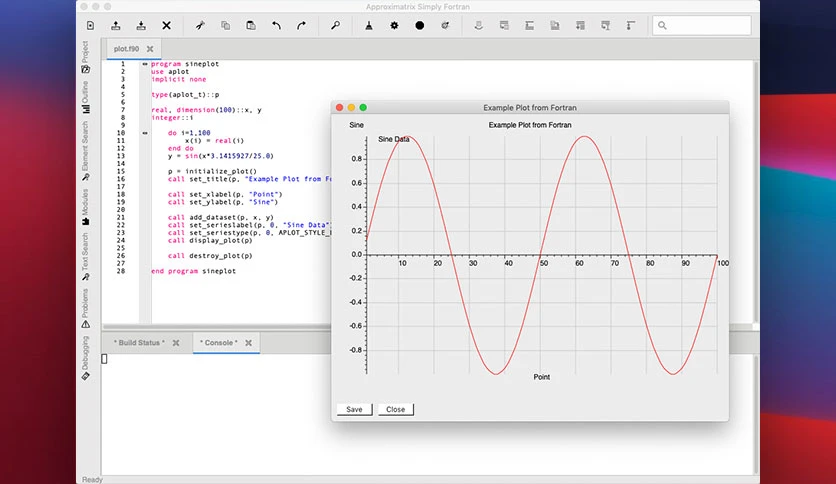Build the project with the gear icon
836x484 pixels.
tap(394, 26)
